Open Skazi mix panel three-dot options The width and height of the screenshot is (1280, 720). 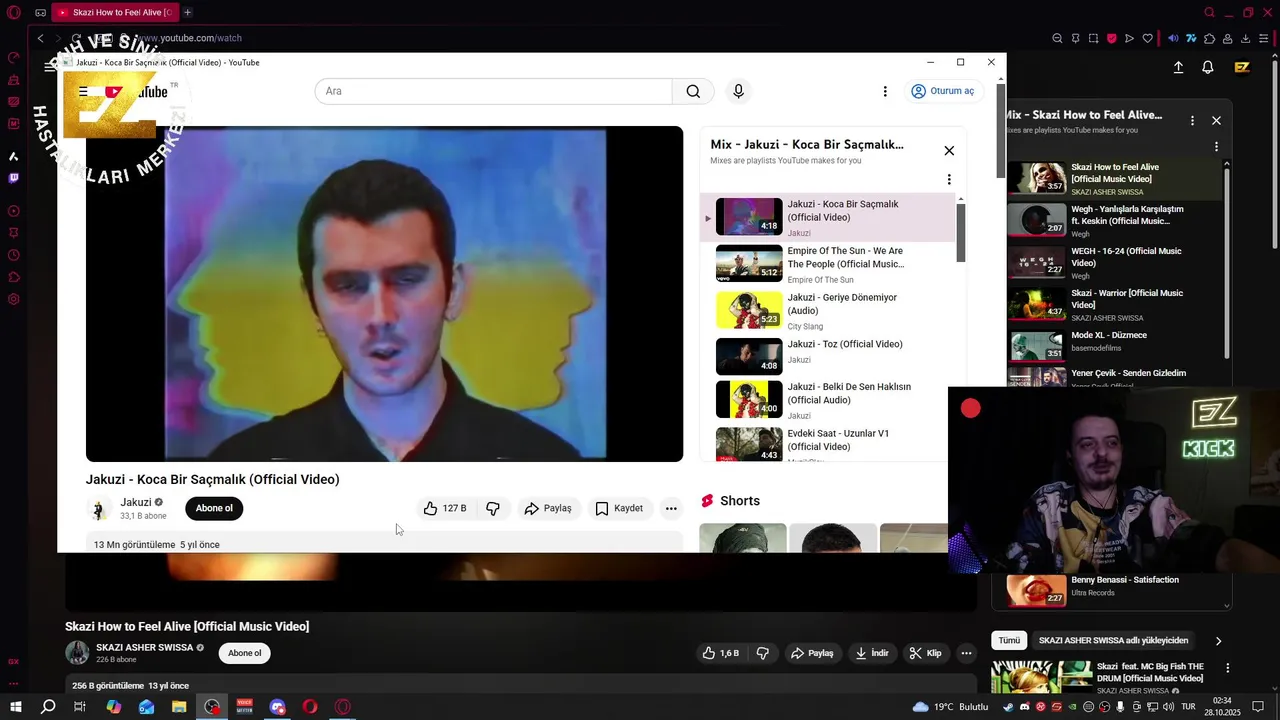click(1192, 120)
